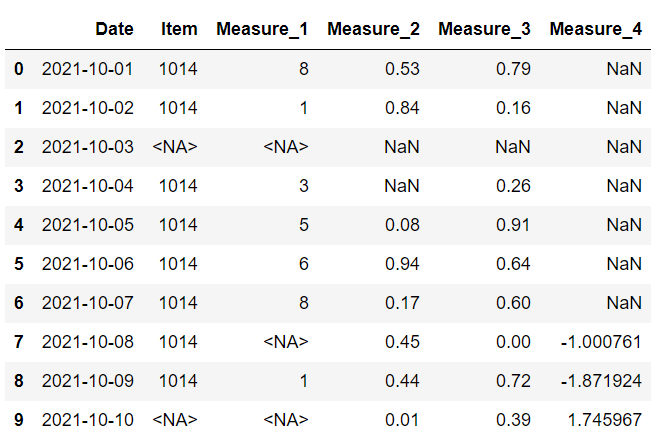Screen dimensions: 659x438
Task: Click the date cell 2021-10-03
Action: 87,147
